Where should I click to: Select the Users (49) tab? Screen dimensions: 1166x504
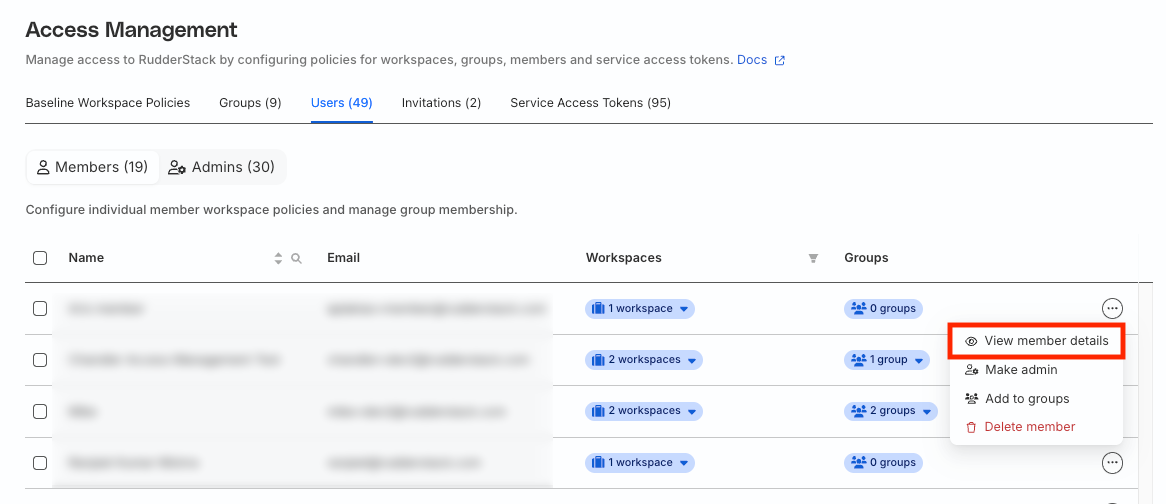click(x=341, y=103)
